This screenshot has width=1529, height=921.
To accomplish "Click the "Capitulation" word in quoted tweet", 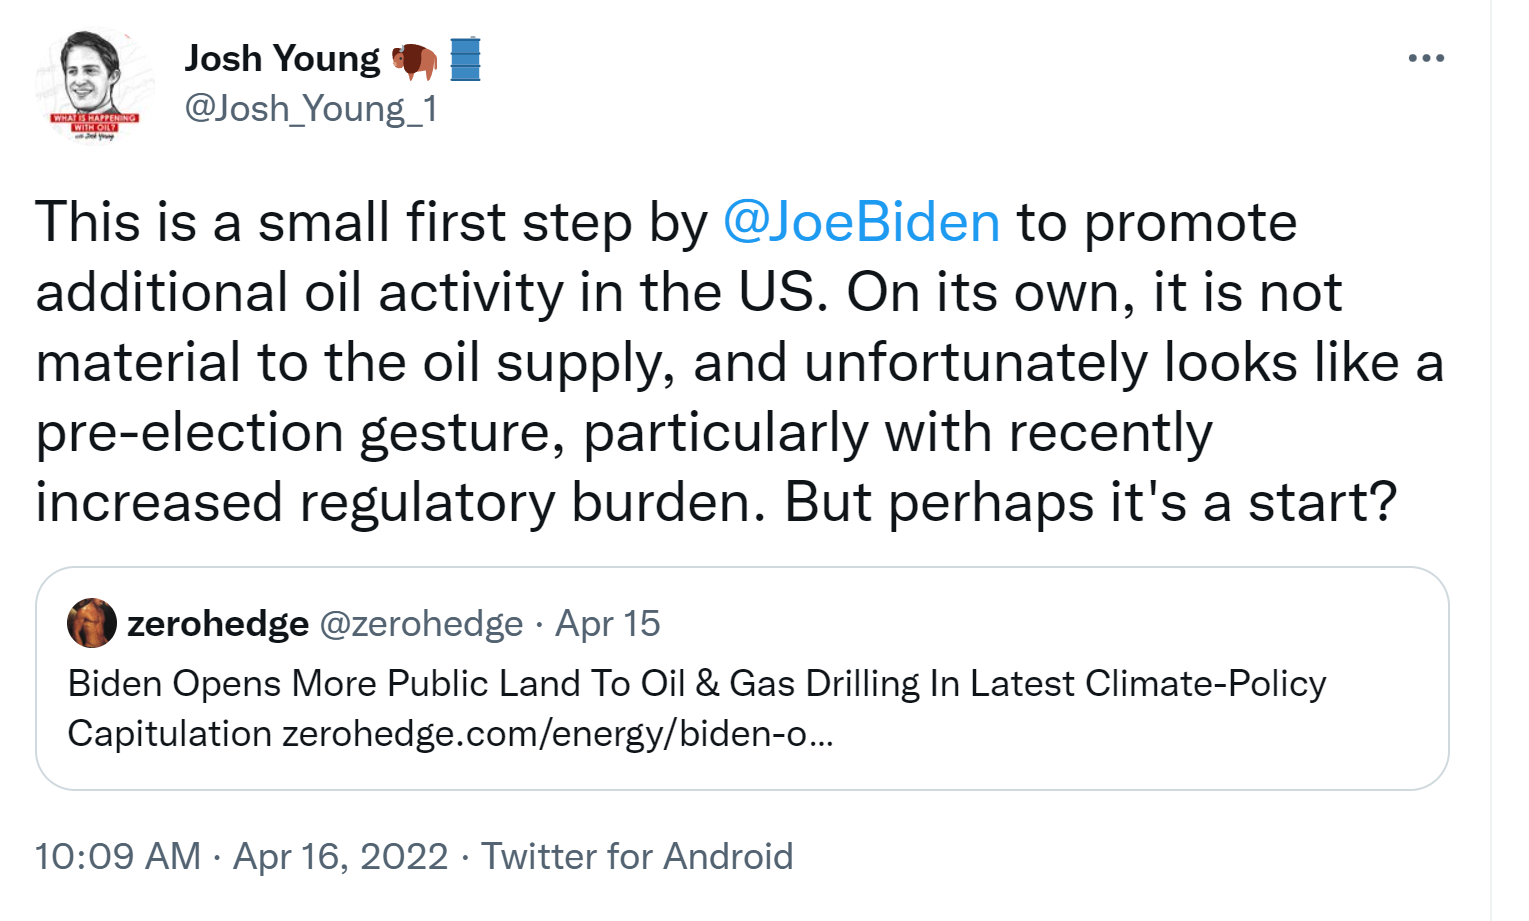I will [169, 734].
